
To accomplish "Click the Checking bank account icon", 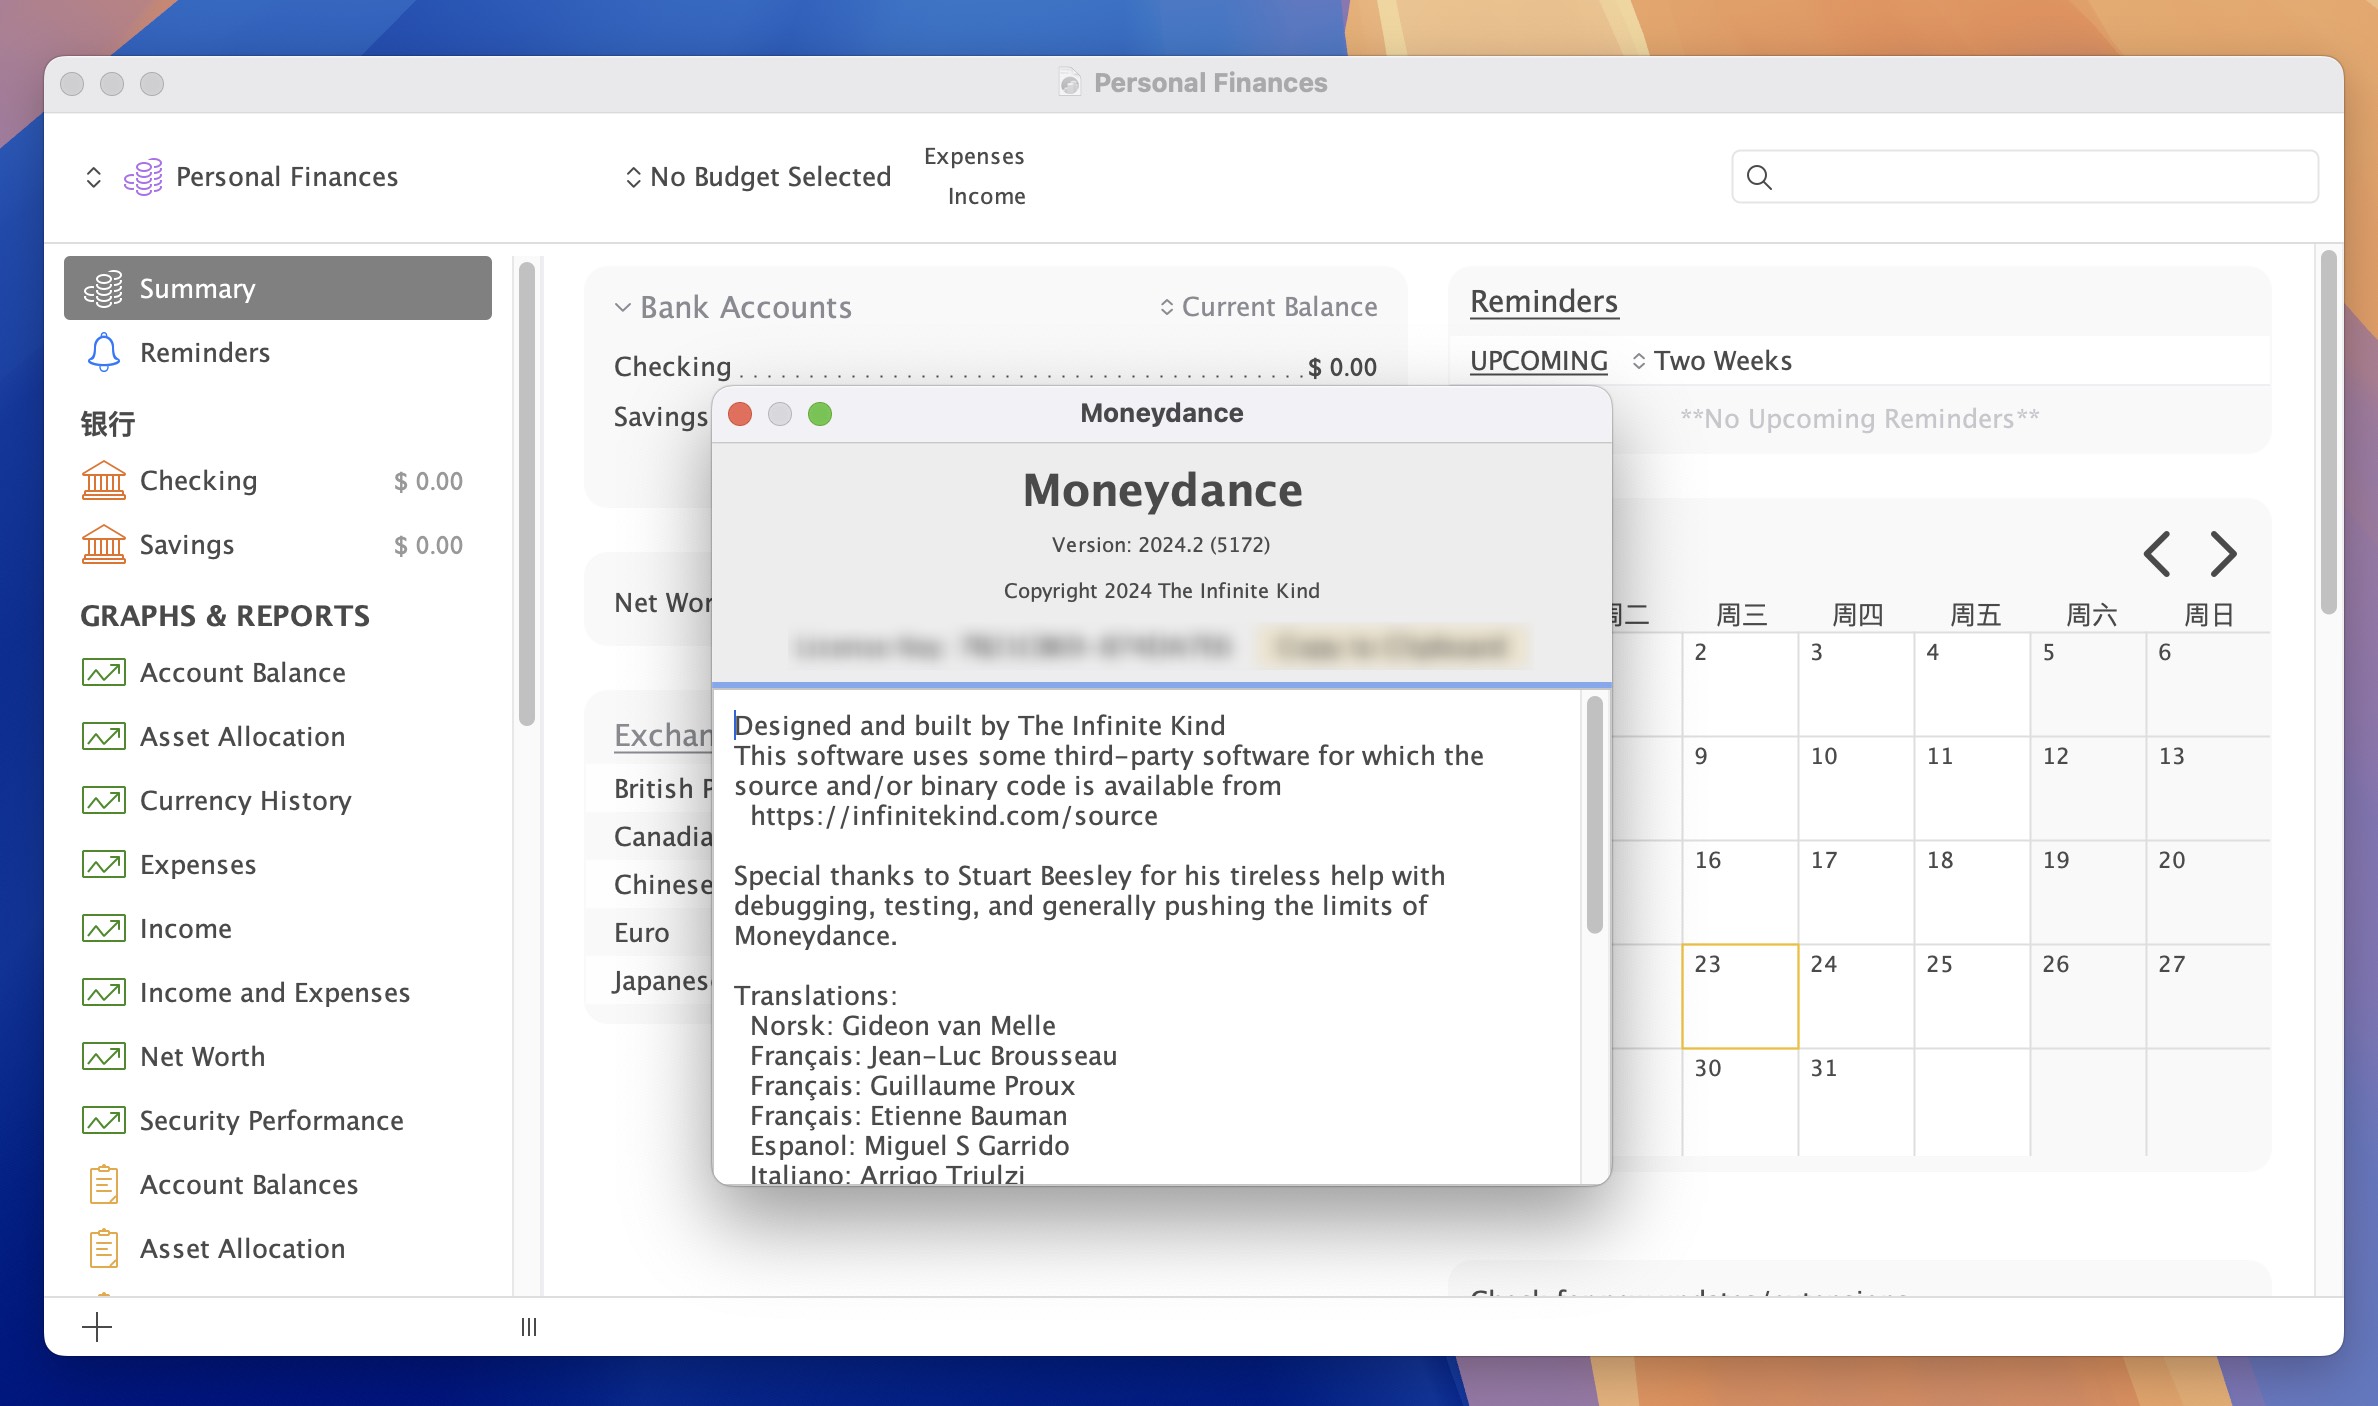I will coord(104,480).
